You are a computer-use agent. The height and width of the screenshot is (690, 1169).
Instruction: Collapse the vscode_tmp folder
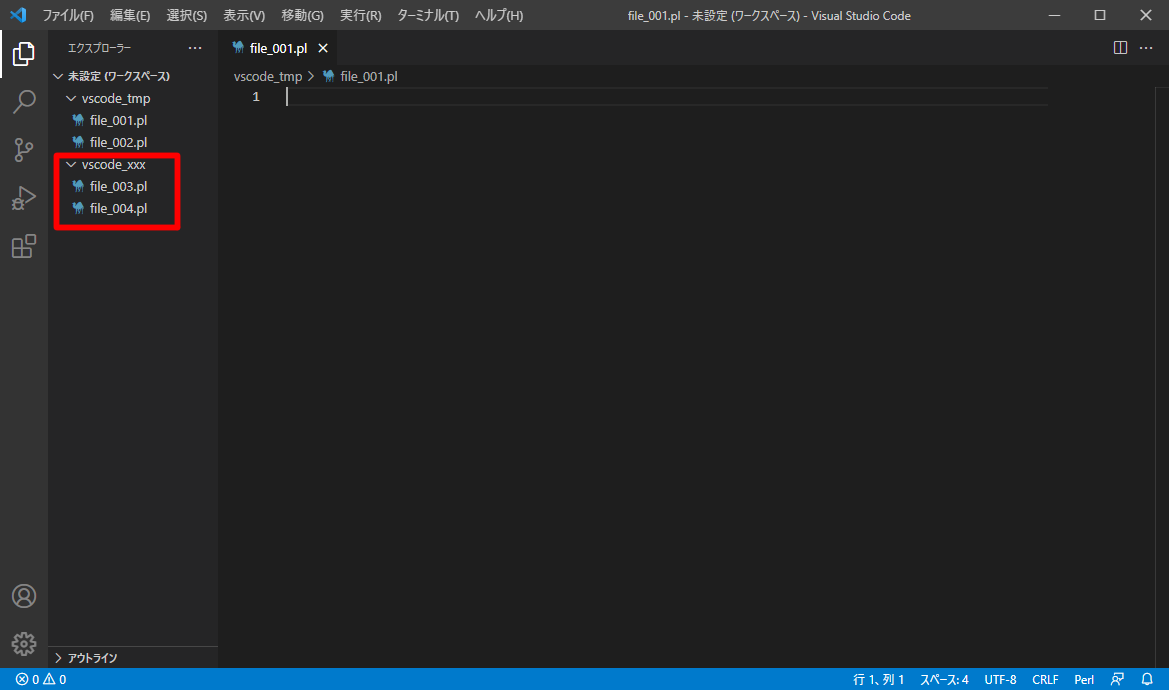click(133, 98)
